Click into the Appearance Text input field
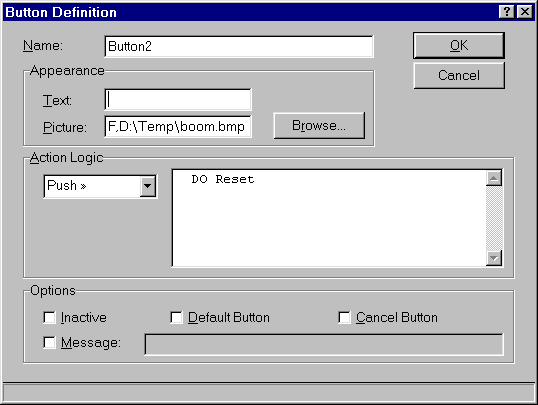 pyautogui.click(x=178, y=100)
